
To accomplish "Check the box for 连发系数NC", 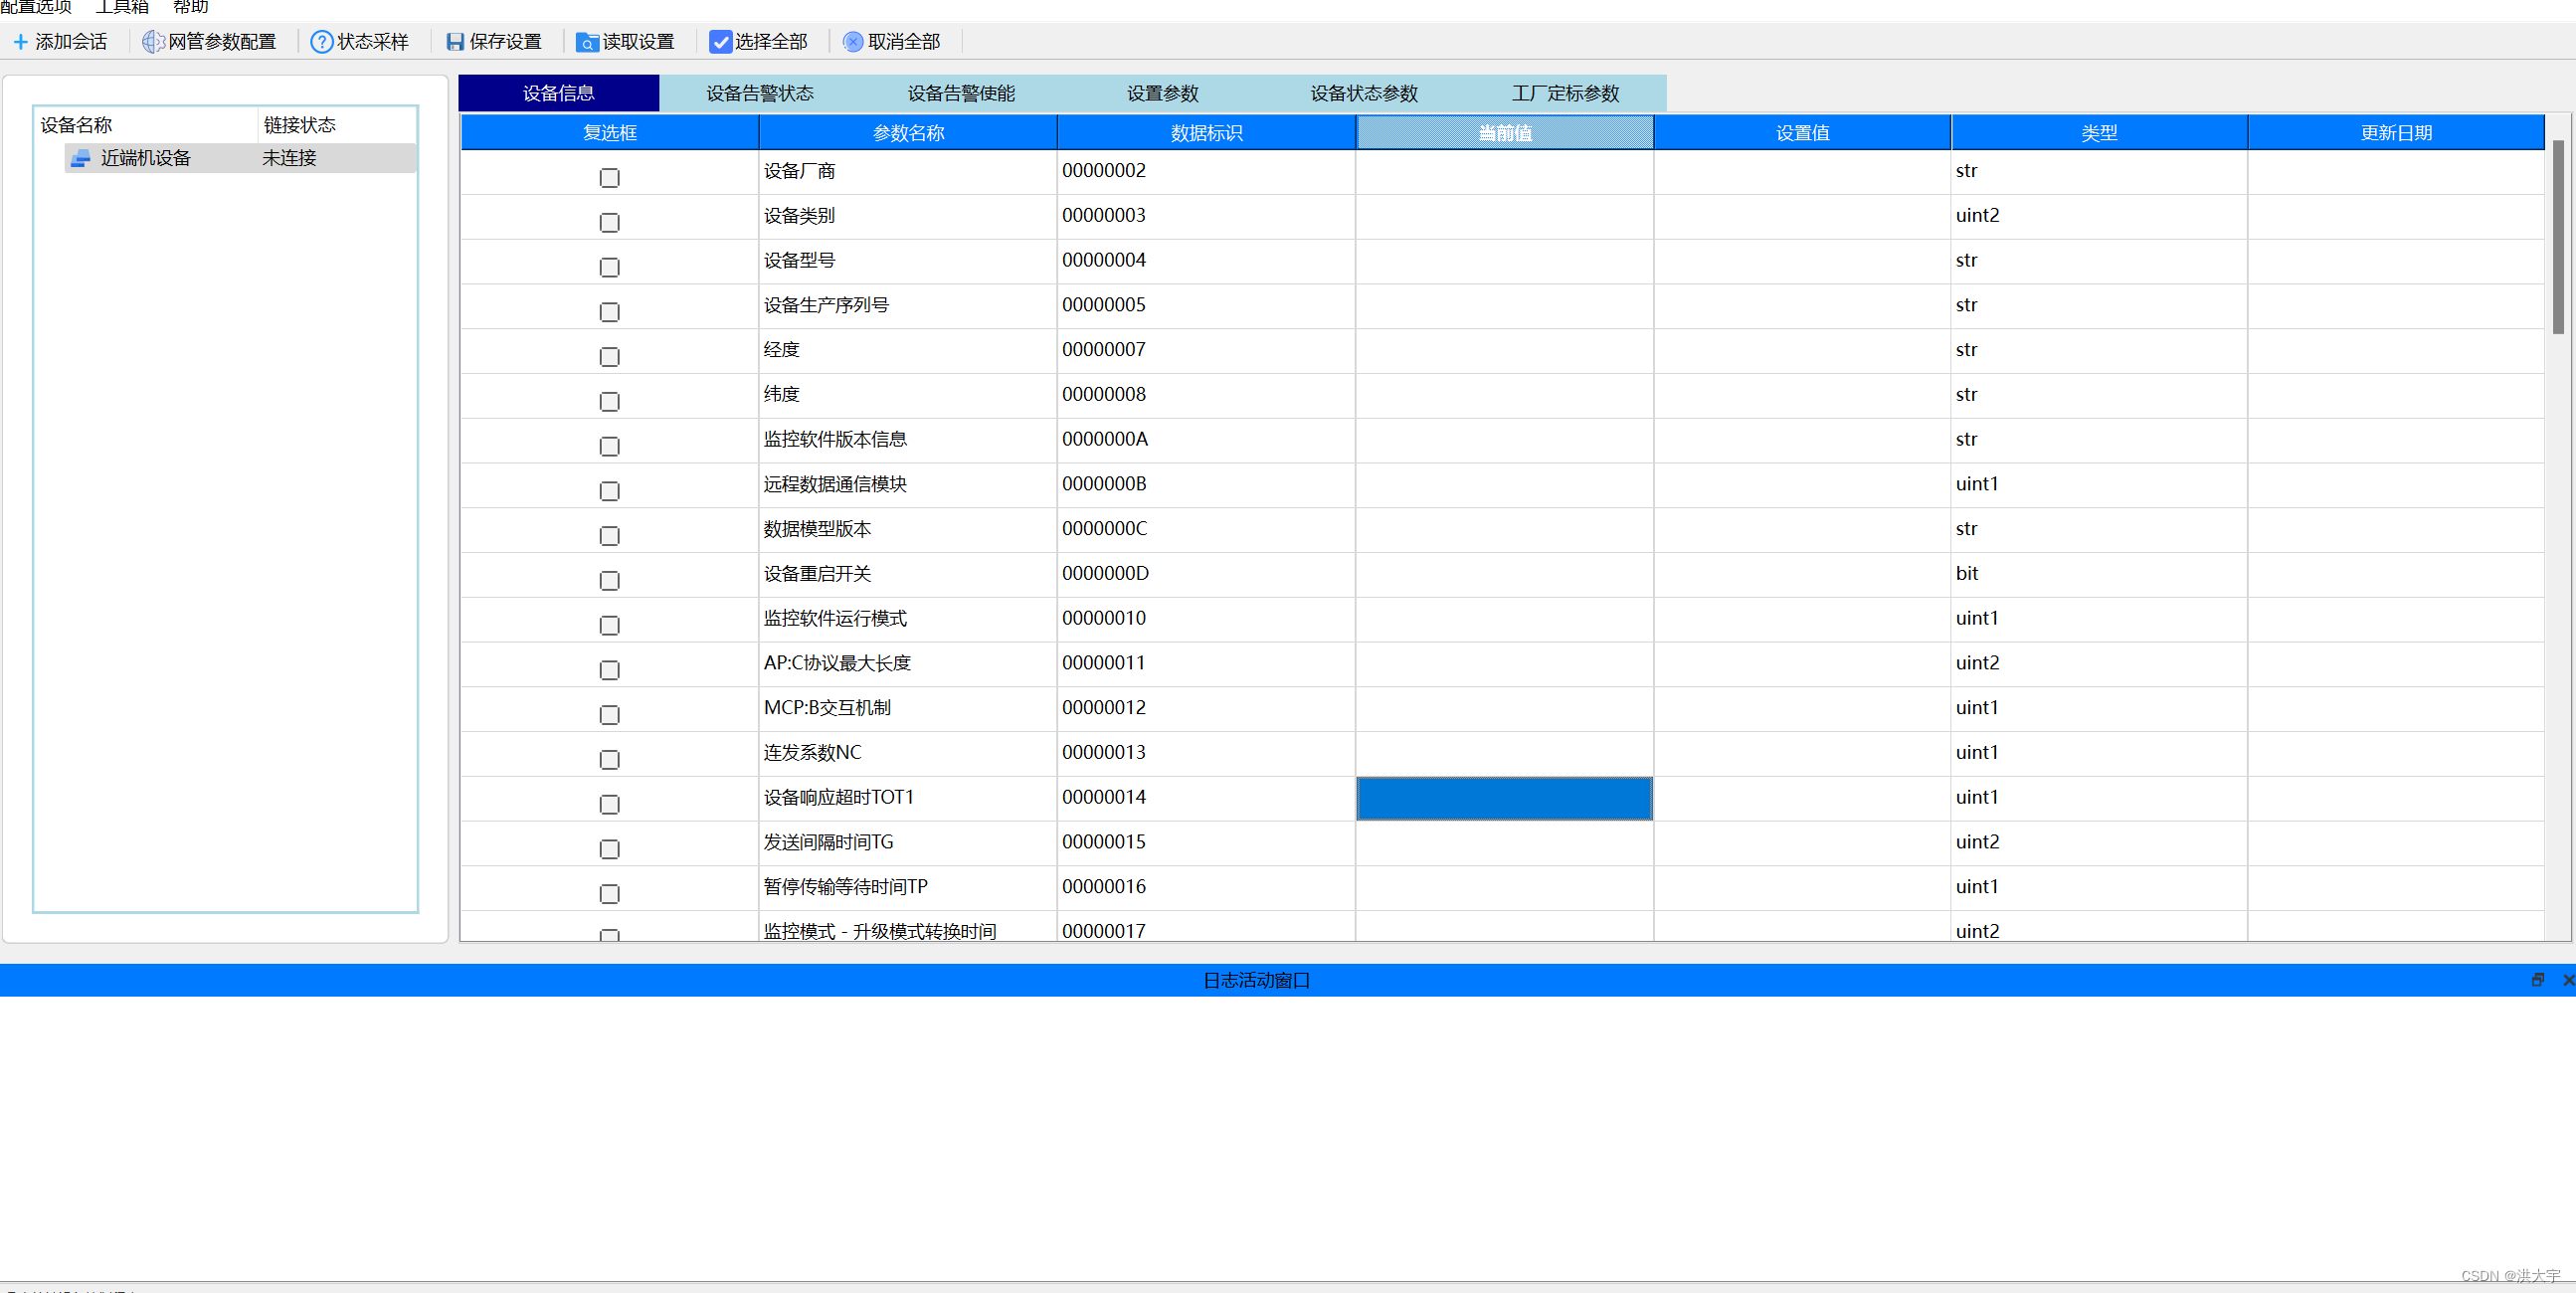I will 609,760.
